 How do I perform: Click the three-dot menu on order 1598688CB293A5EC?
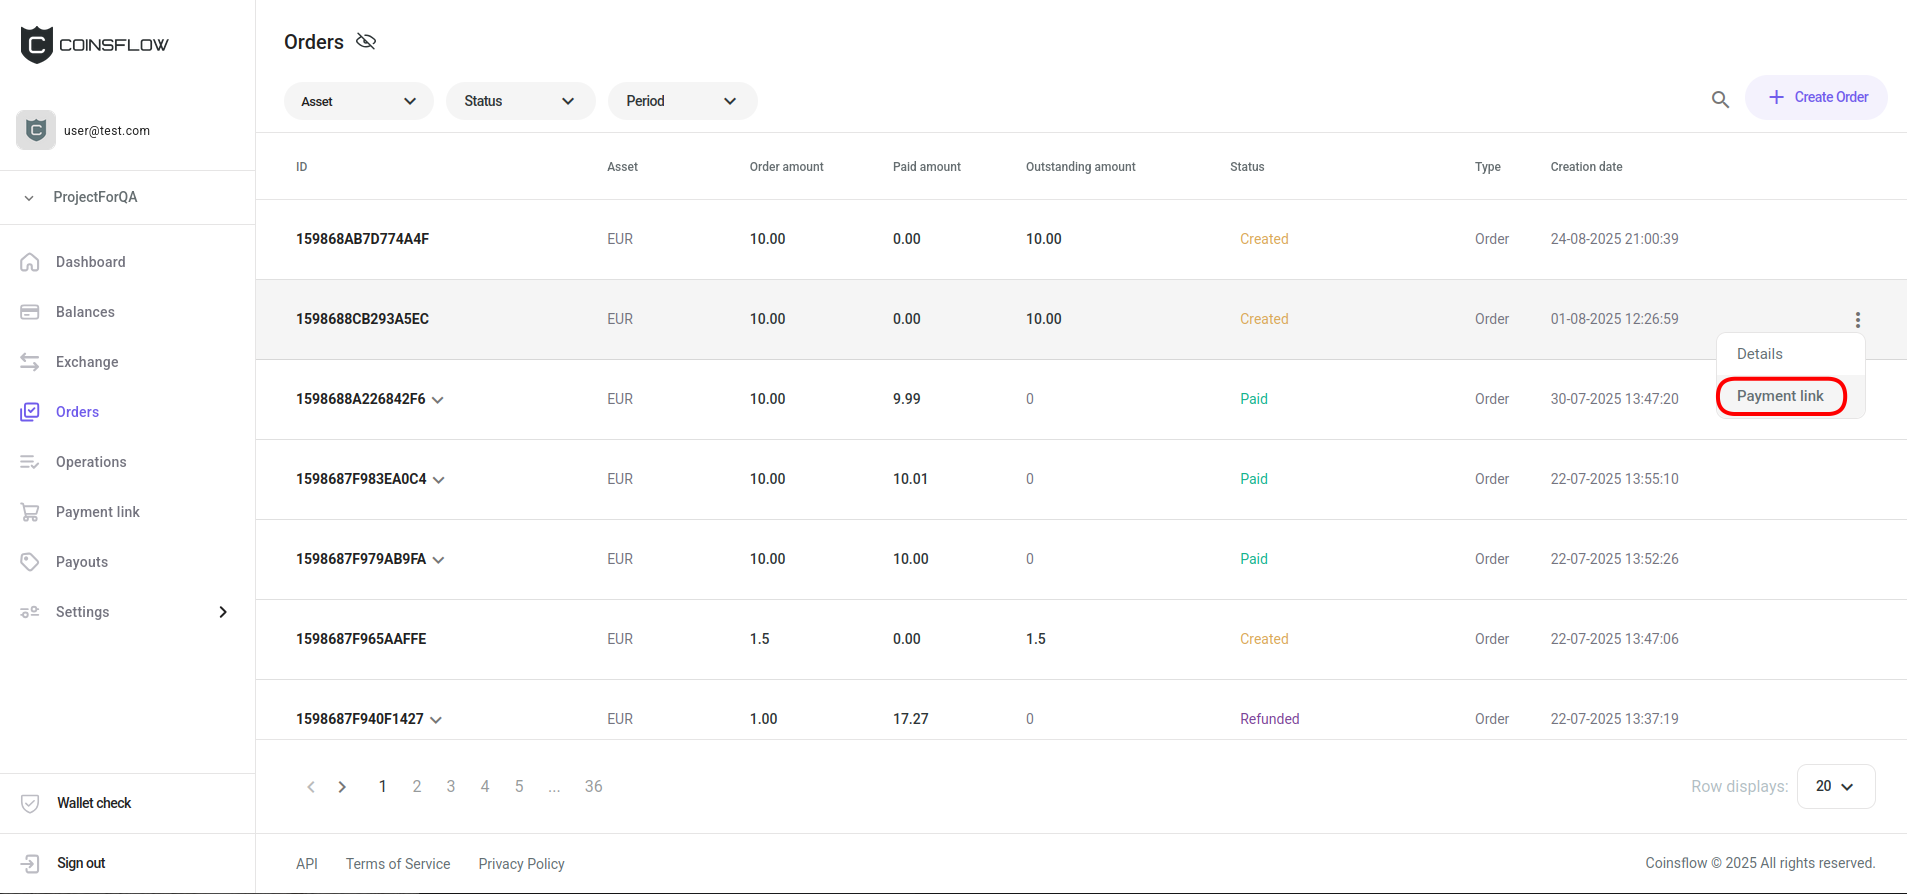[x=1857, y=320]
